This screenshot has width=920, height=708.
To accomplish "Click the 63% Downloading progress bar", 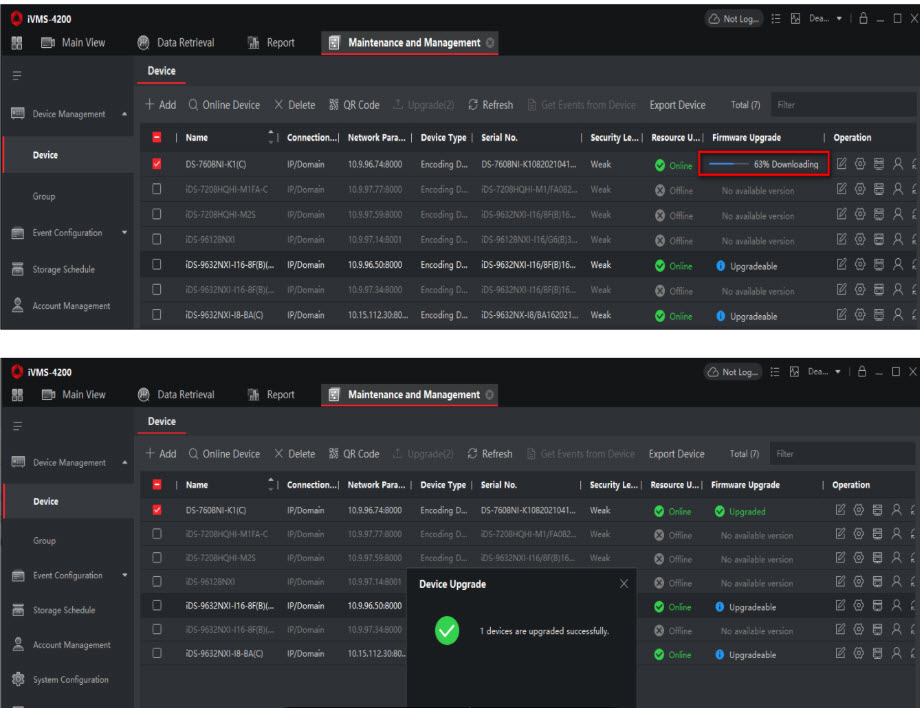I will coord(764,164).
